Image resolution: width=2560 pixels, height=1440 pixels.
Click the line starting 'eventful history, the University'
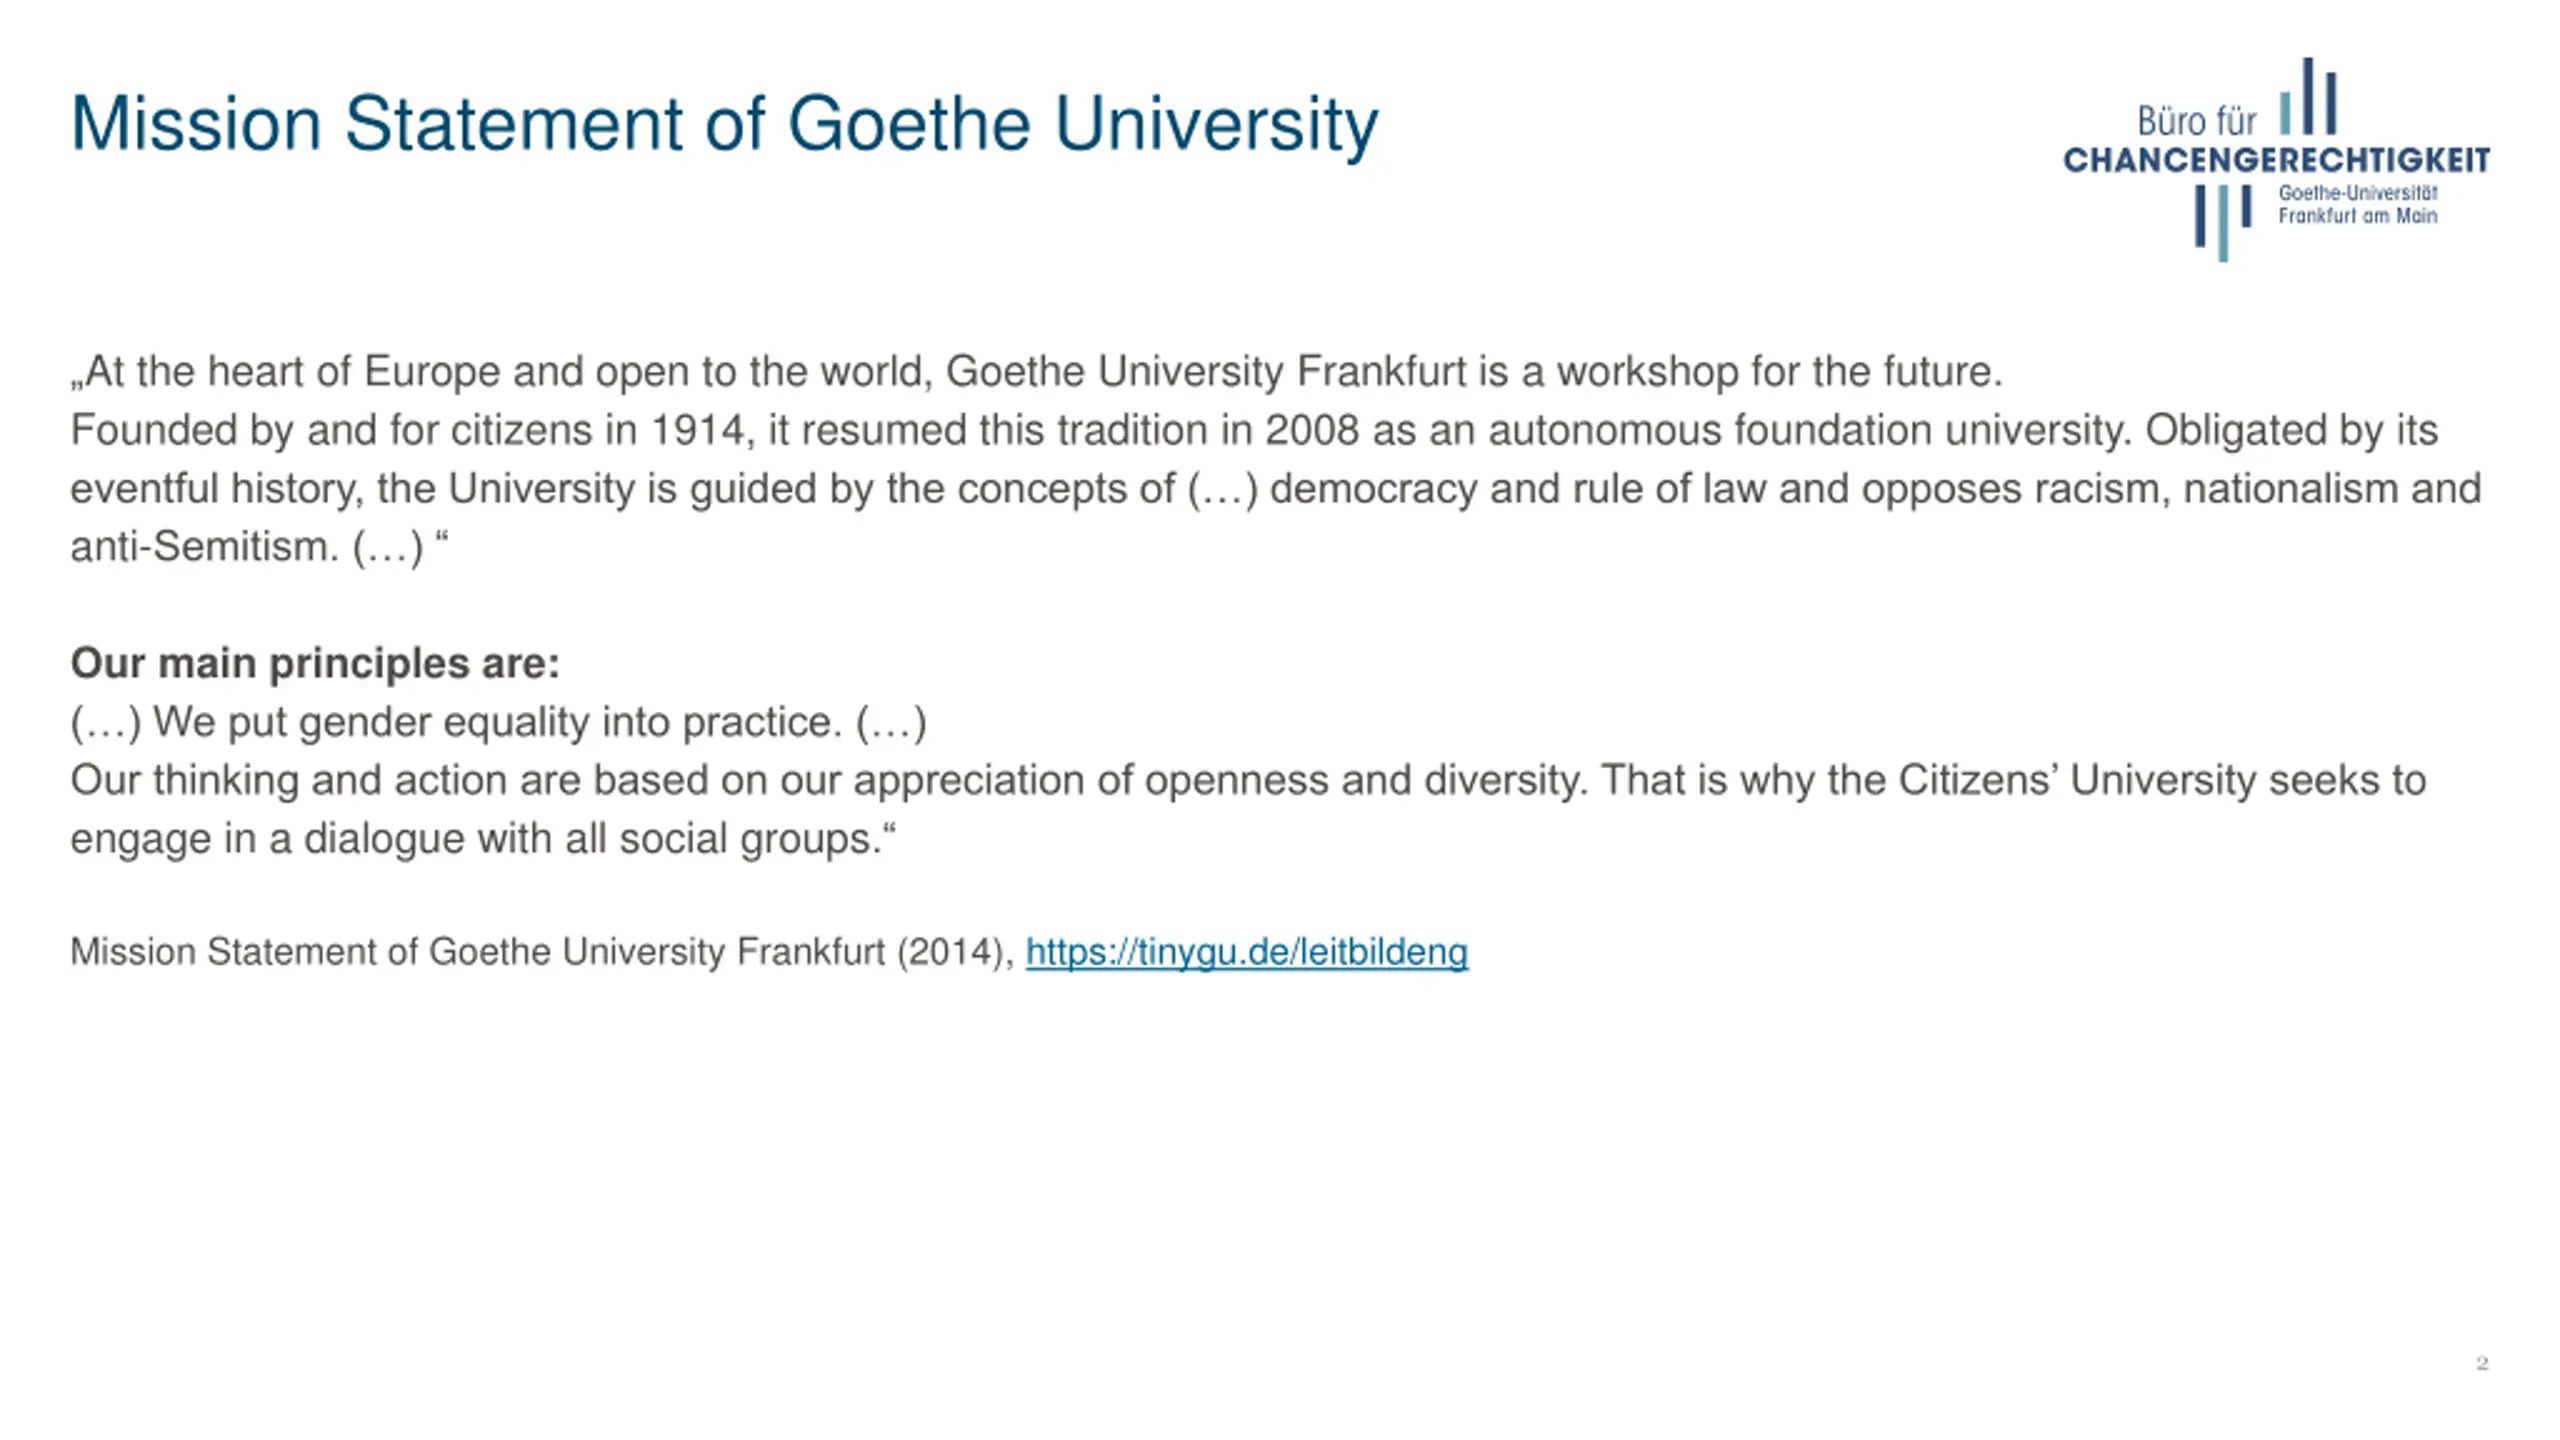pos(1275,489)
